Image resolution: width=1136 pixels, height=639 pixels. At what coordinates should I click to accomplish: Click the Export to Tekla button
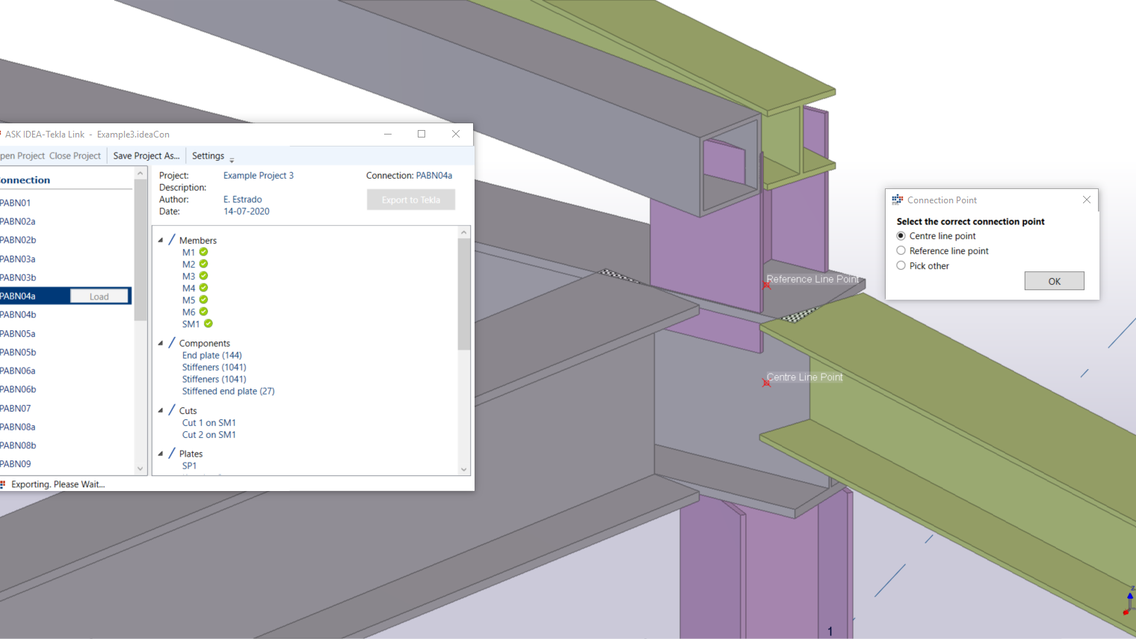(x=411, y=200)
